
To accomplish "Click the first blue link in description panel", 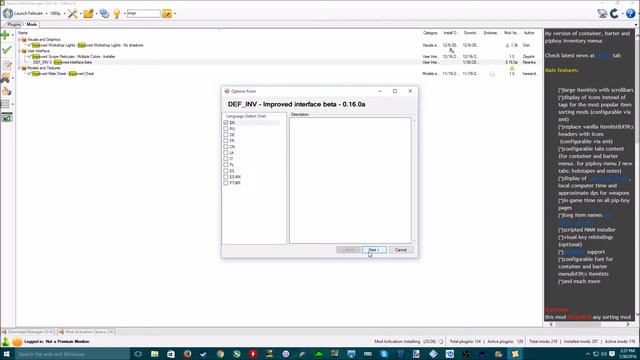I will click(604, 56).
